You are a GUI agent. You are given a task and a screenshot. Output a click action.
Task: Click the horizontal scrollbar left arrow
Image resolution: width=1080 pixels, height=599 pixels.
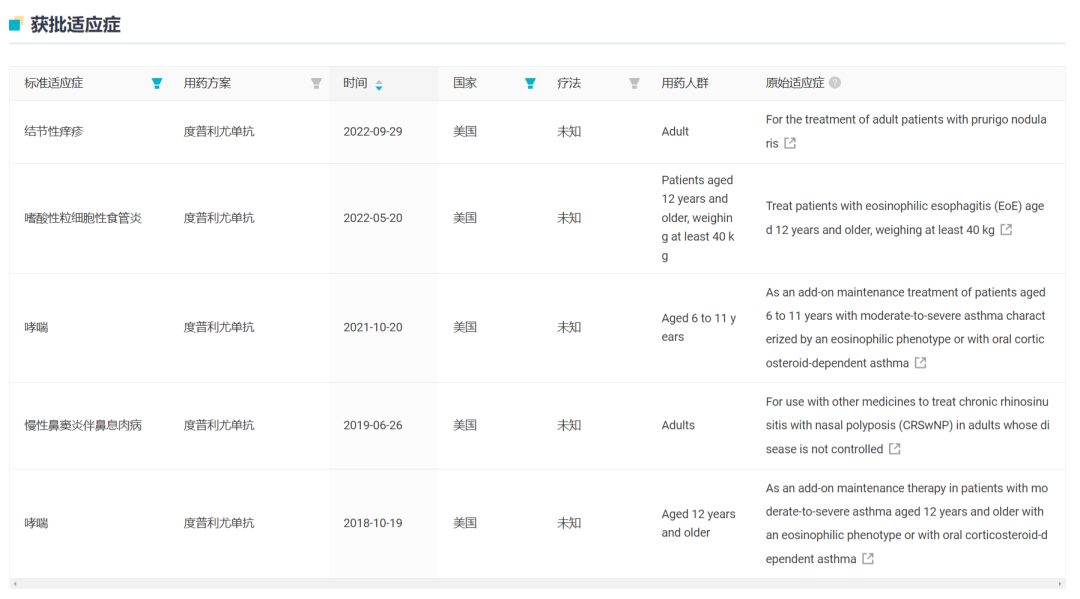click(x=15, y=584)
